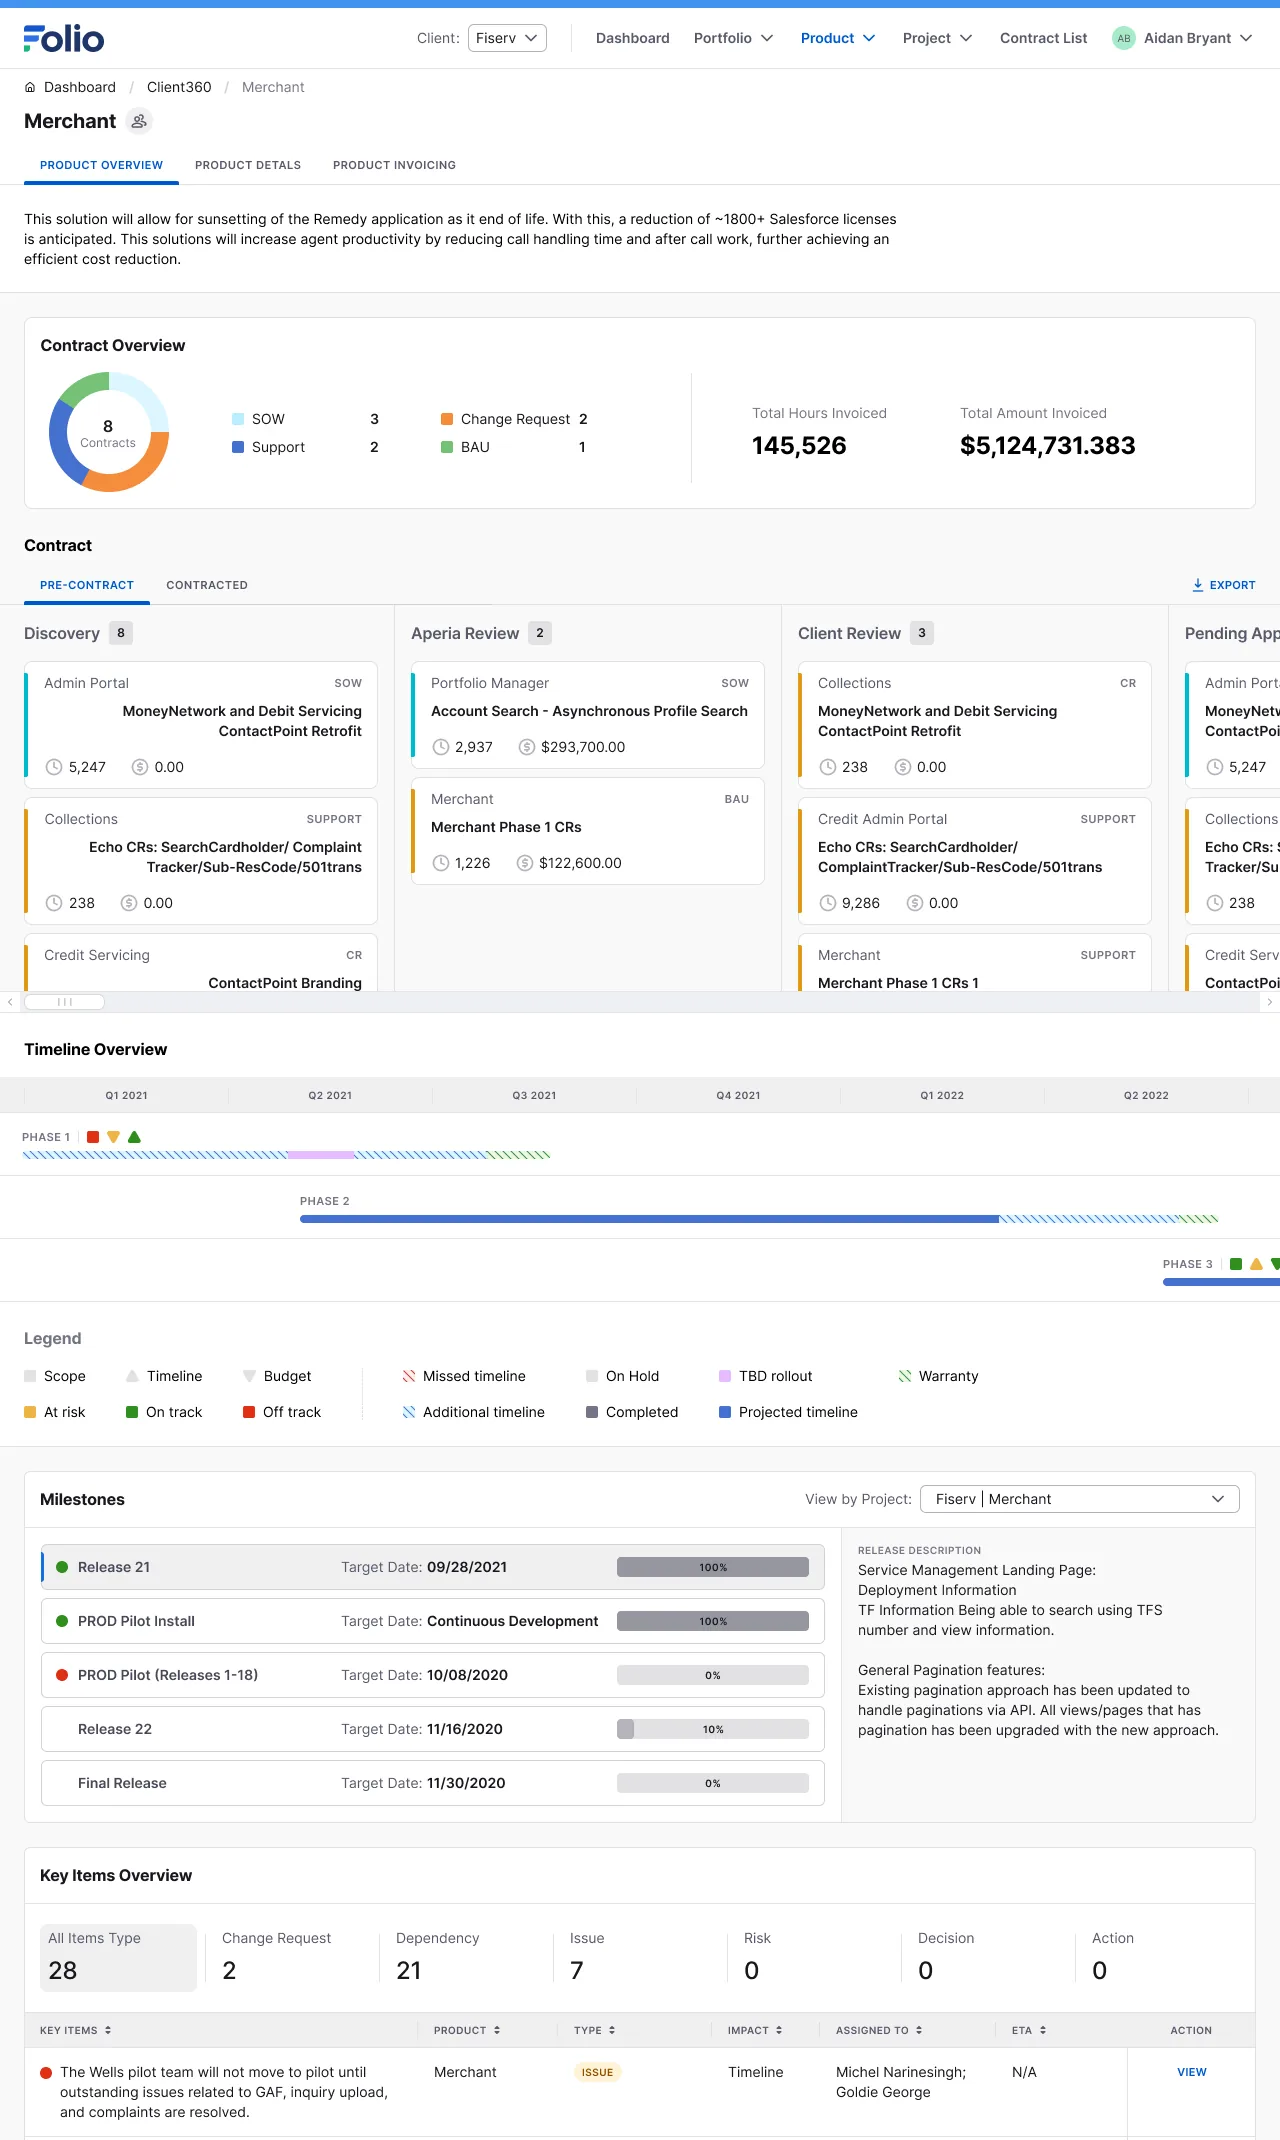Click the Dashboard breadcrumb link

[x=80, y=87]
